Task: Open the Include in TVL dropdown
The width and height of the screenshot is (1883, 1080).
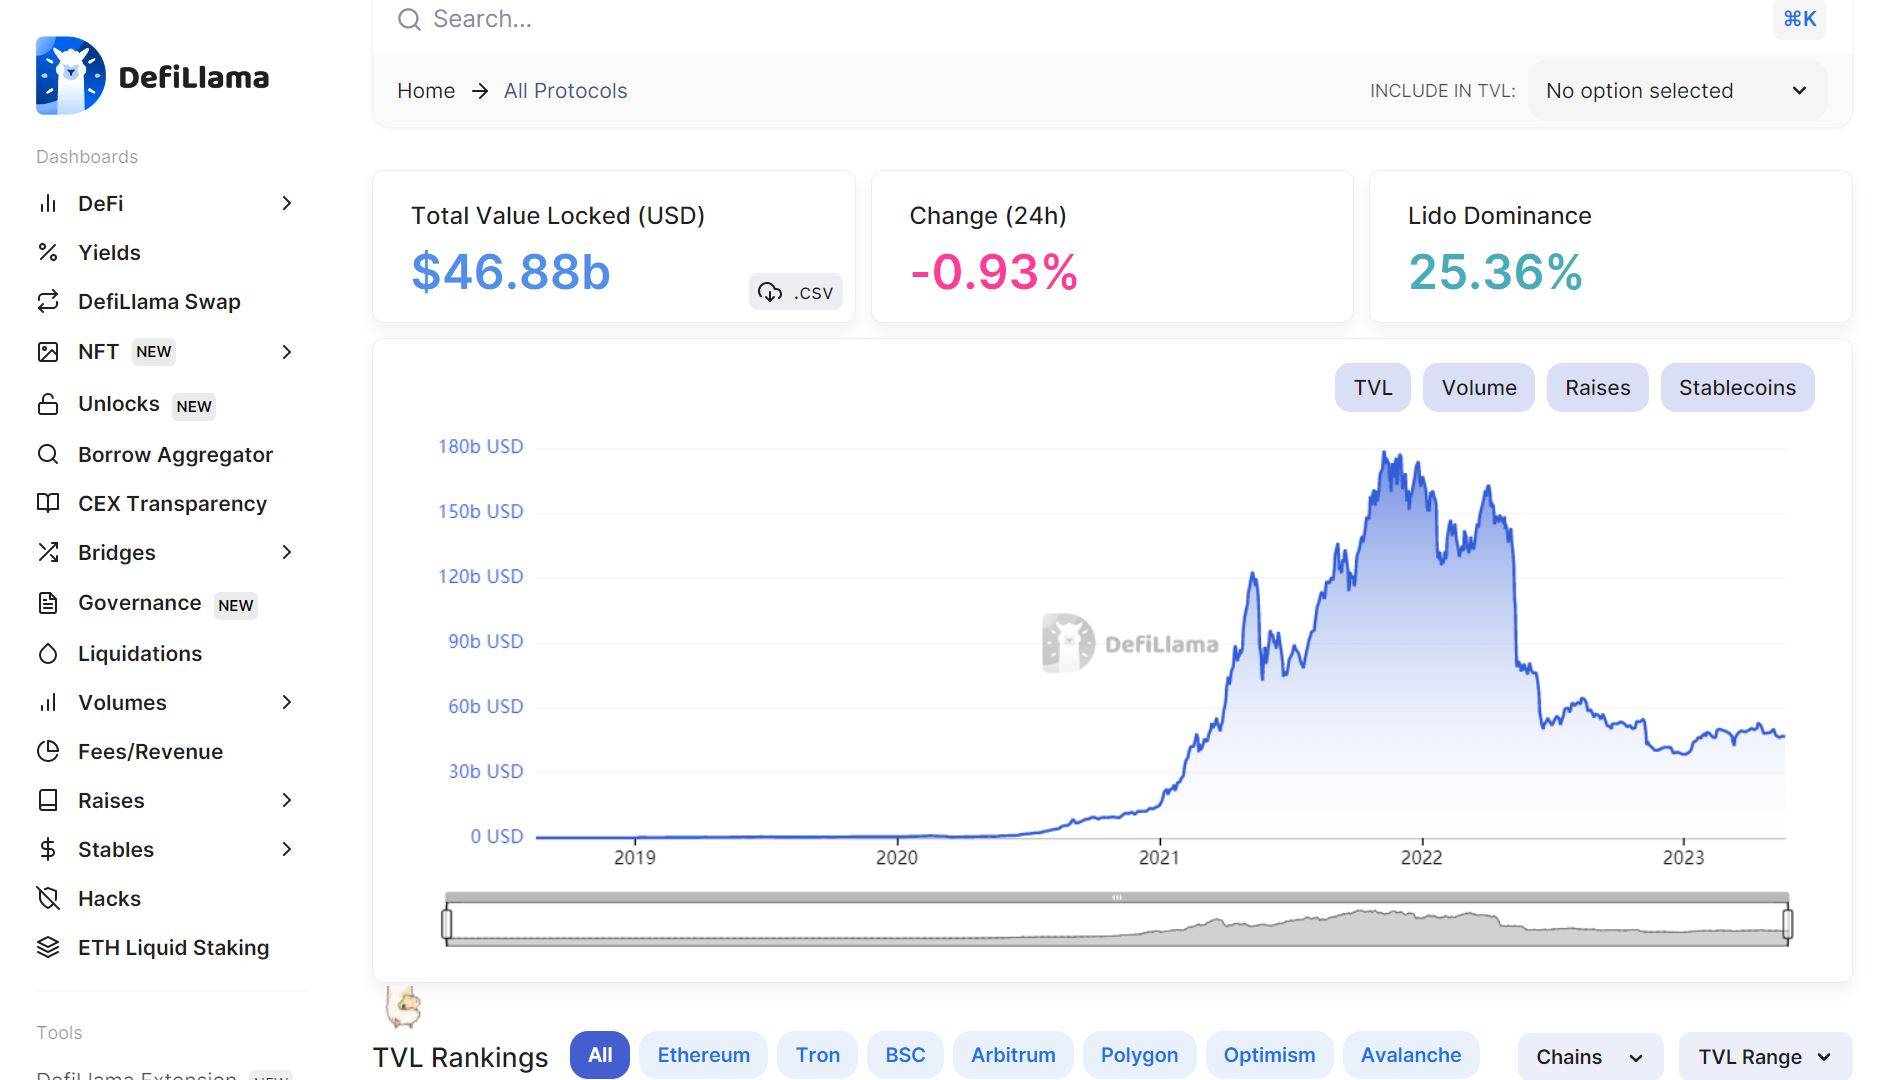Action: tap(1677, 91)
